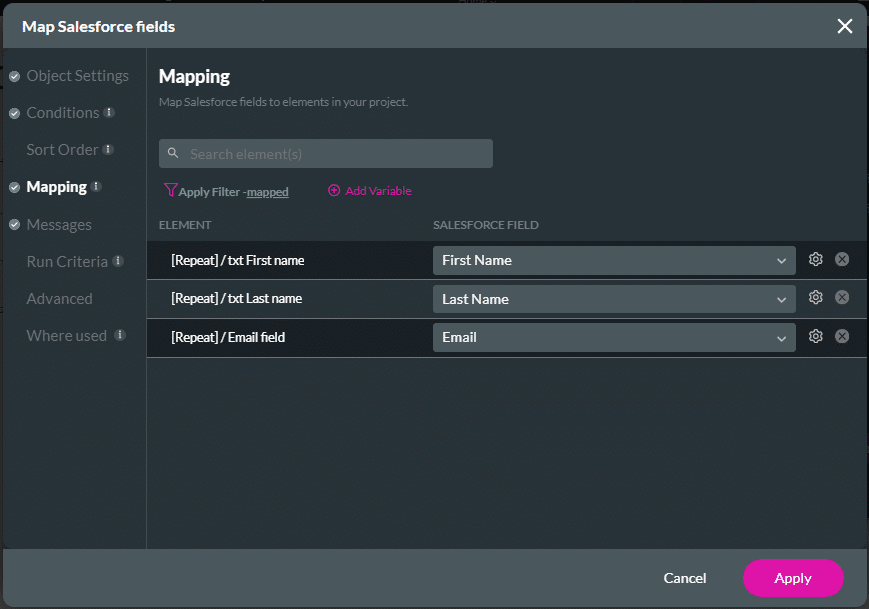The width and height of the screenshot is (869, 609).
Task: Select the Advanced section
Action: click(59, 299)
